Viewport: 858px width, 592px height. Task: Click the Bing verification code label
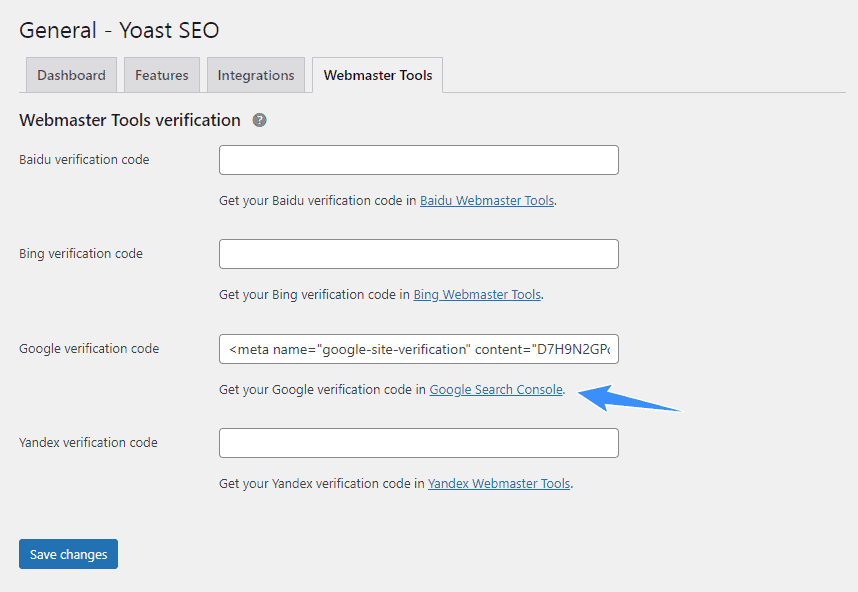pos(81,254)
